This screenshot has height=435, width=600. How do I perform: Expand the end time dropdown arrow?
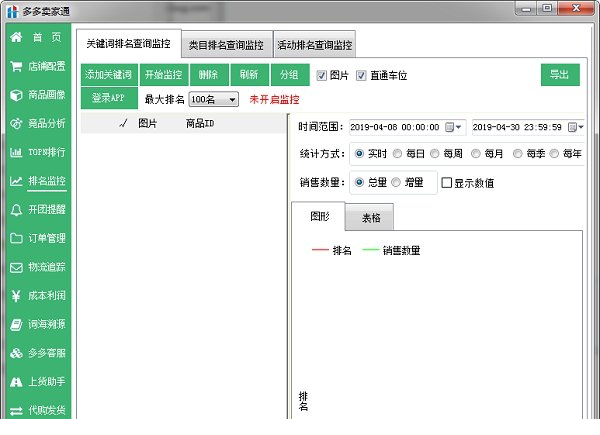(x=580, y=127)
